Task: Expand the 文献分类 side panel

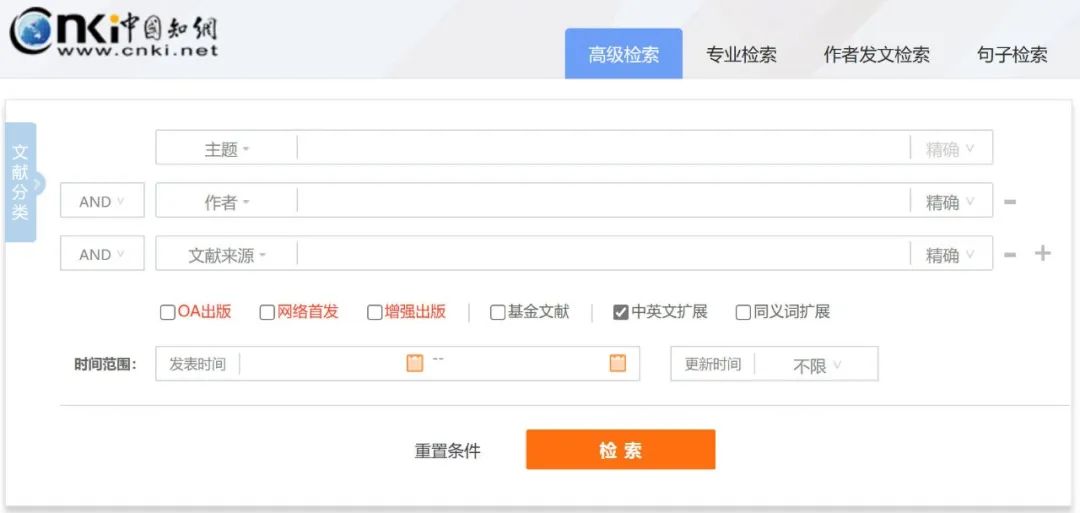Action: coord(21,183)
